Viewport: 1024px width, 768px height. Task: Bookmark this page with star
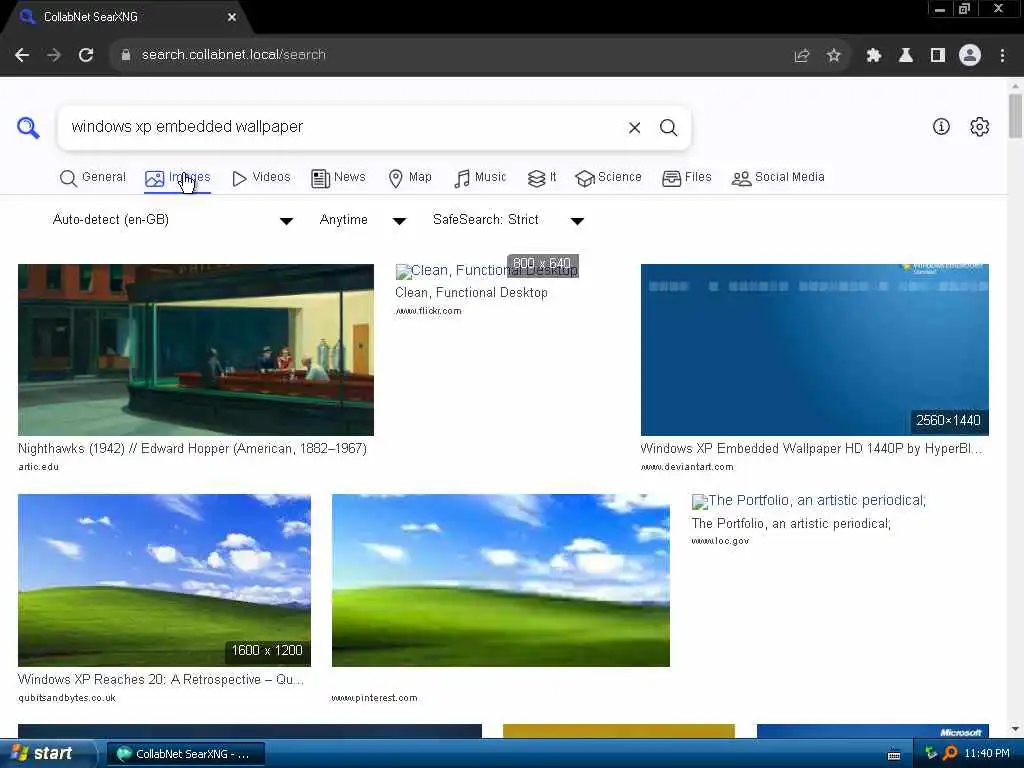coord(833,56)
